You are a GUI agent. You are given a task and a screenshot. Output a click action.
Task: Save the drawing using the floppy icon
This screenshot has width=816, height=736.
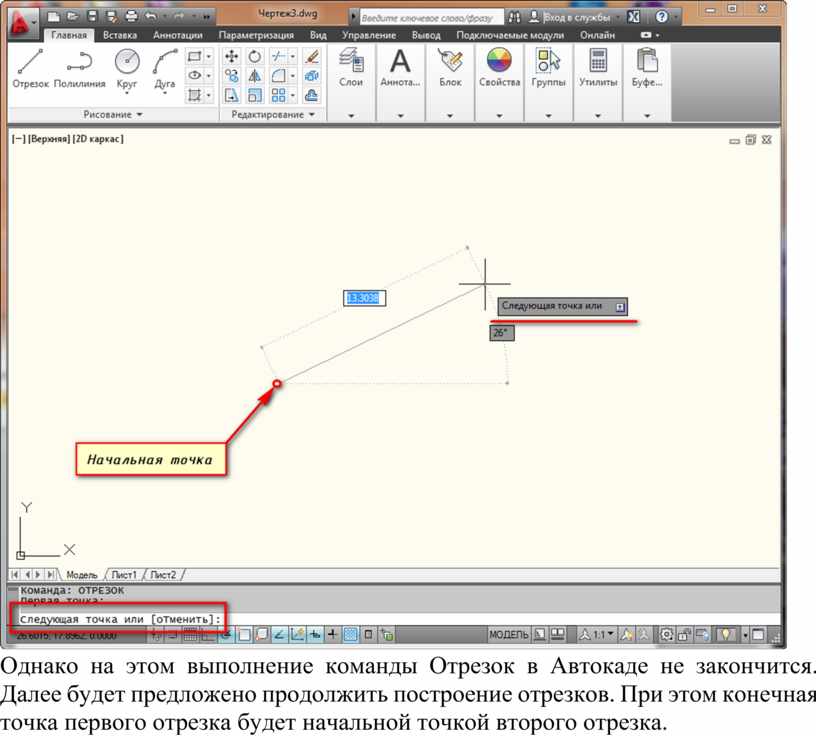[92, 17]
